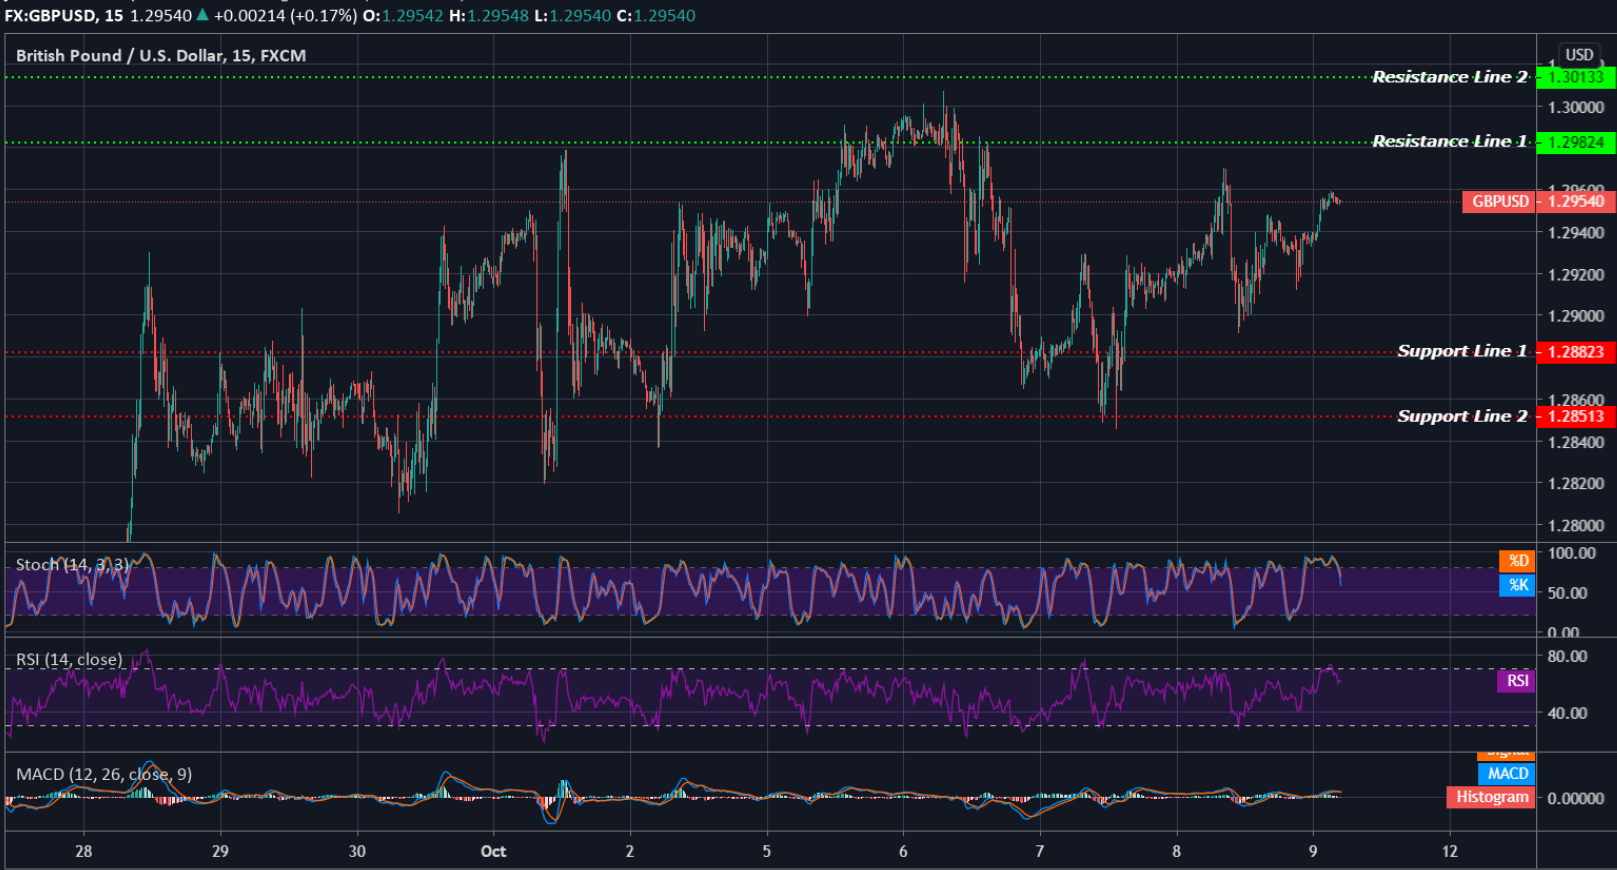Click the Resistance Line 1 text label
1617x870 pixels.
pos(1449,141)
